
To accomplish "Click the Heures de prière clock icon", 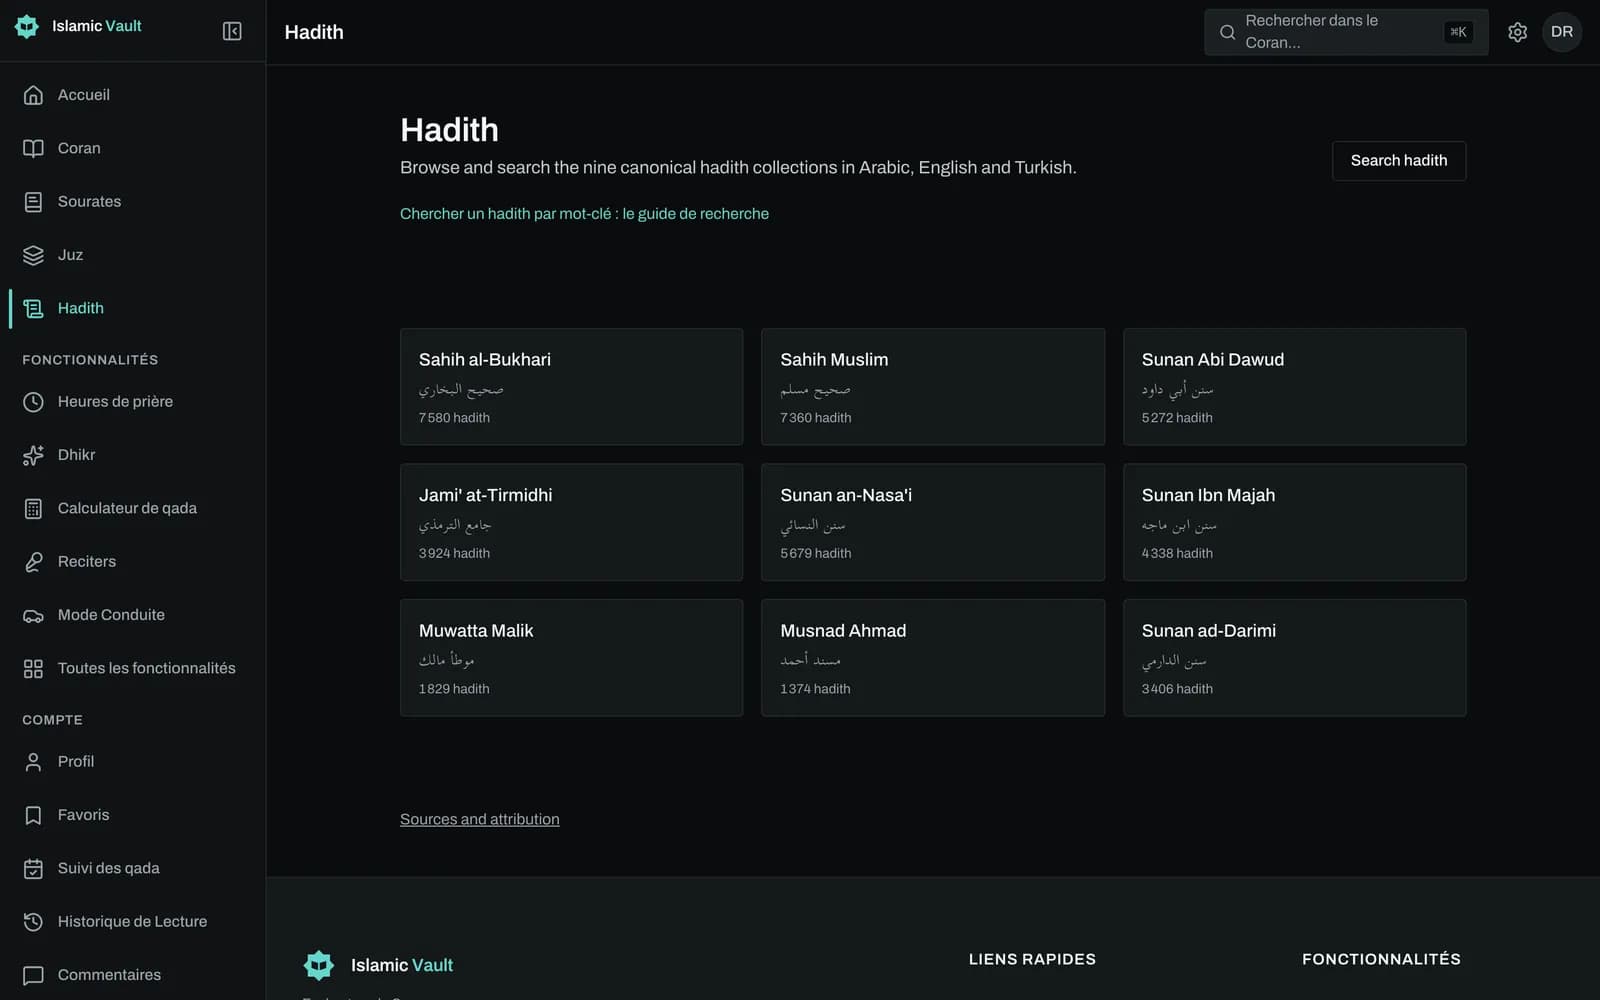I will (x=33, y=402).
